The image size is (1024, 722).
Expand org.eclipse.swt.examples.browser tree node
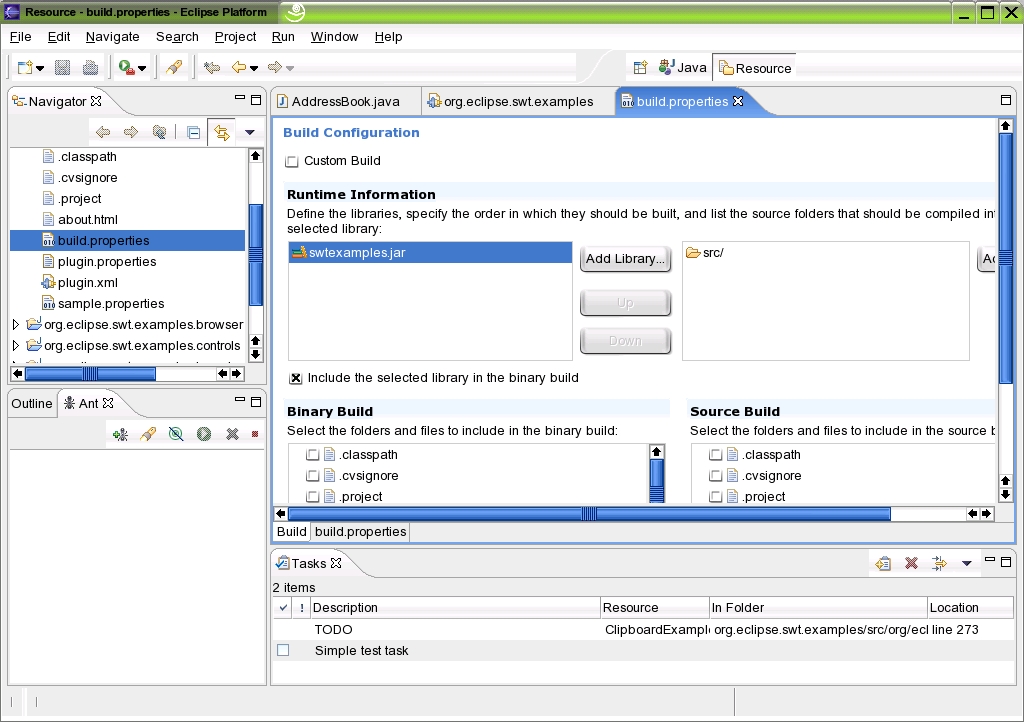click(16, 325)
